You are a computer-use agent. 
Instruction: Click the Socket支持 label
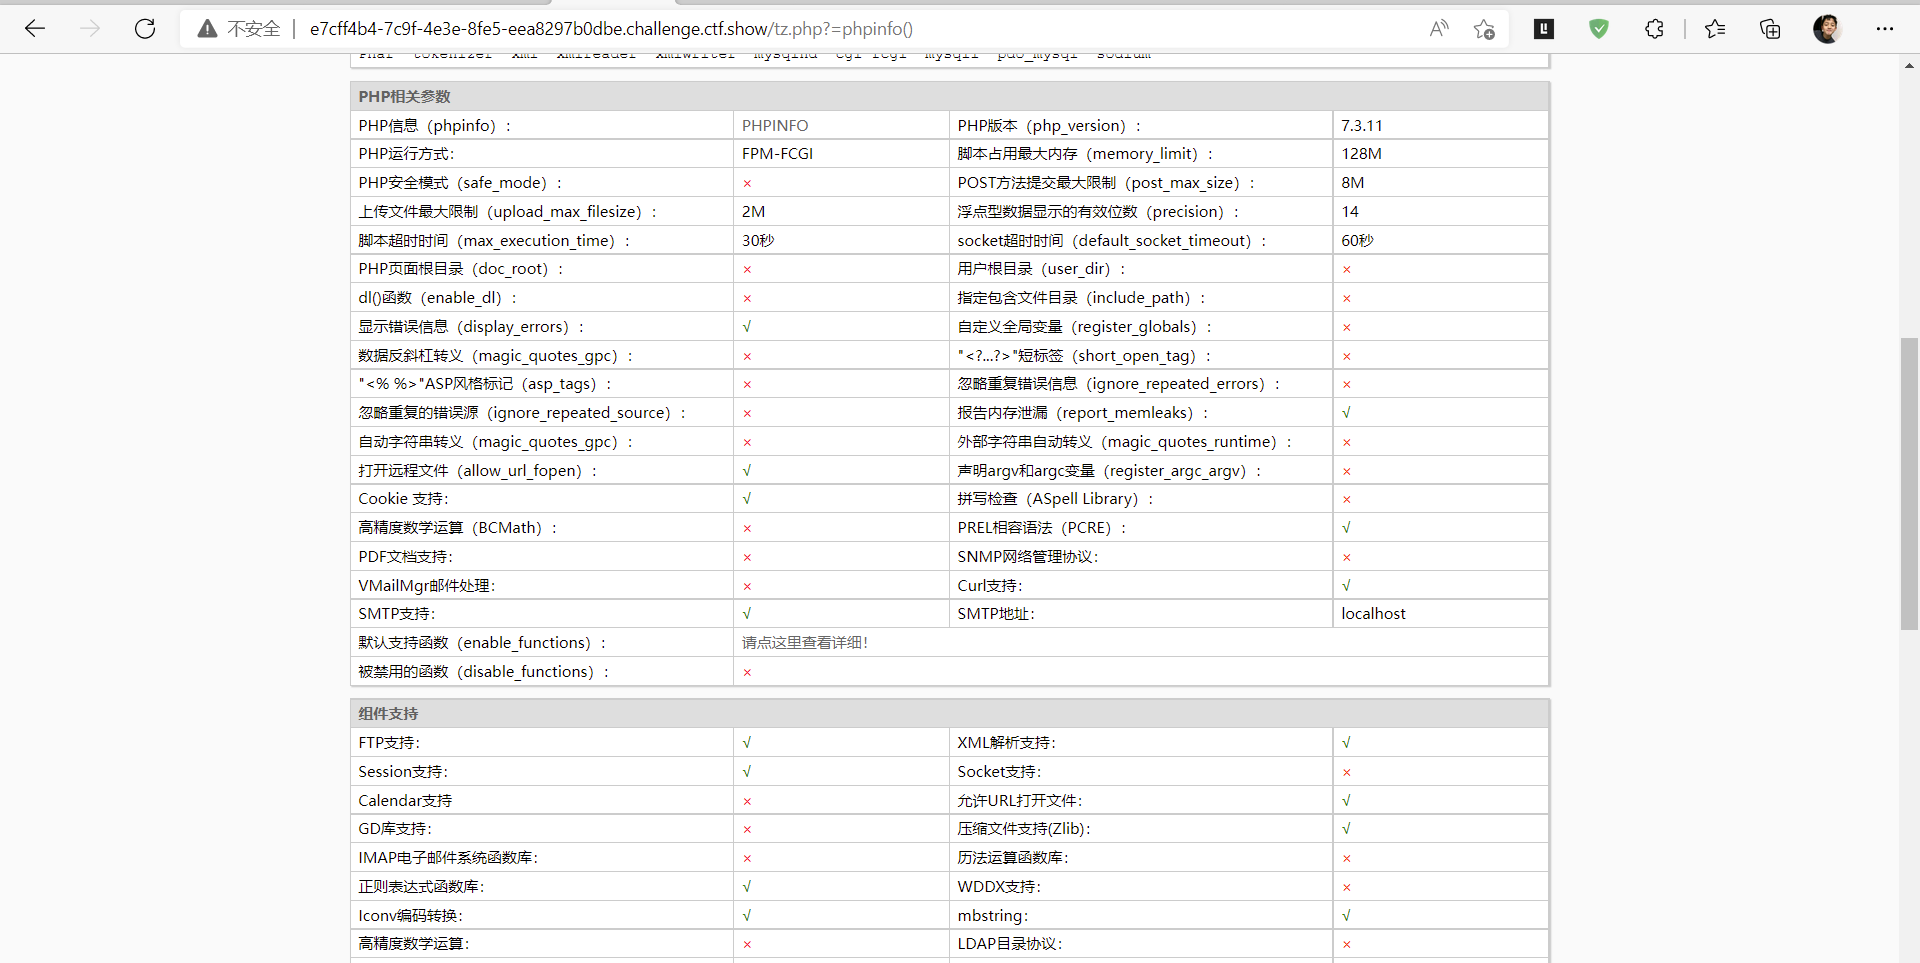tap(999, 772)
